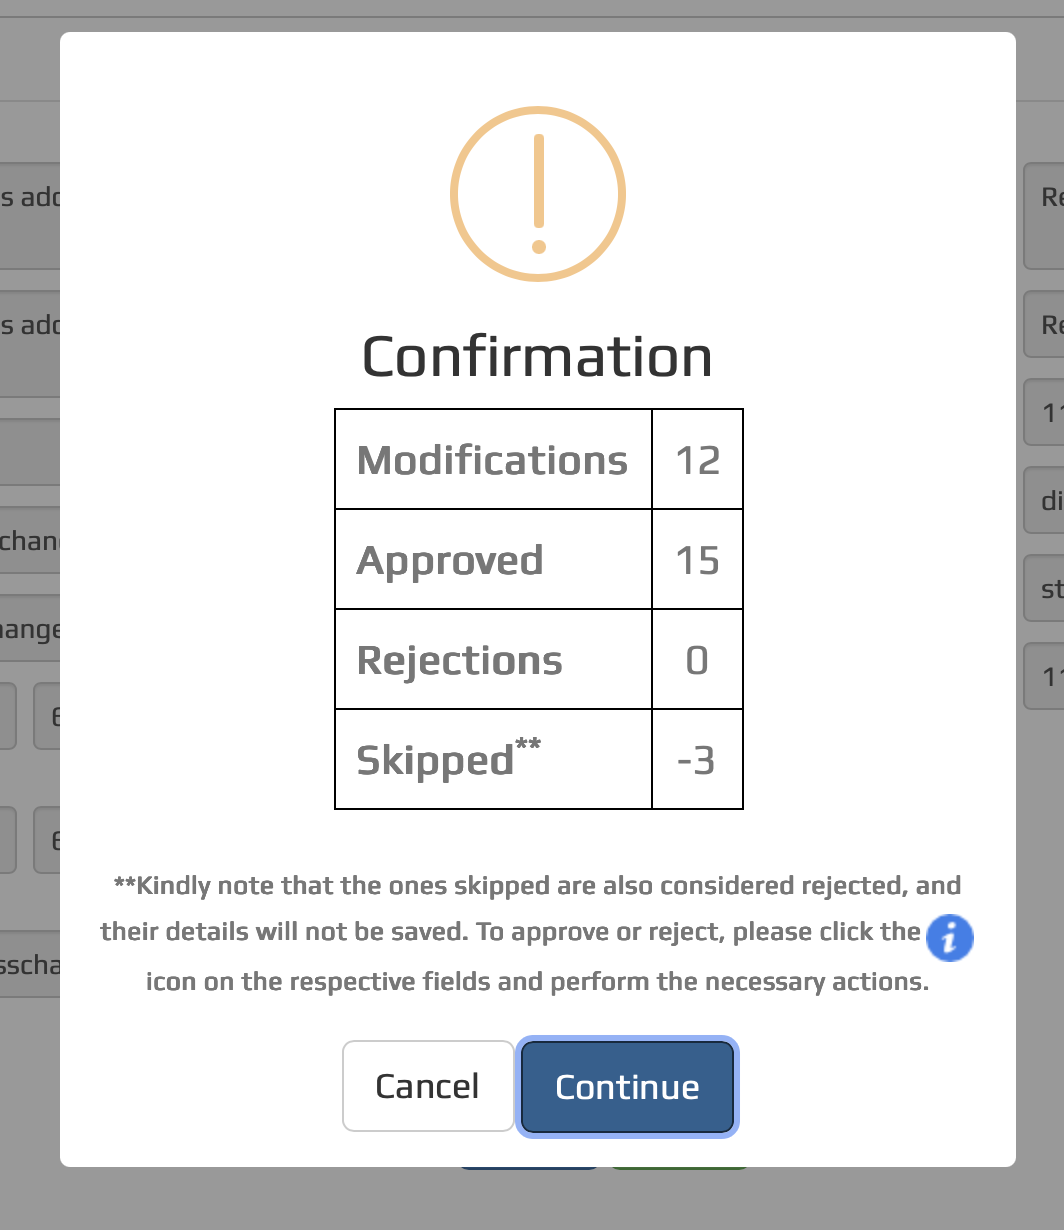Click the blue button peeking below the dialog
The image size is (1064, 1230).
(x=528, y=1168)
